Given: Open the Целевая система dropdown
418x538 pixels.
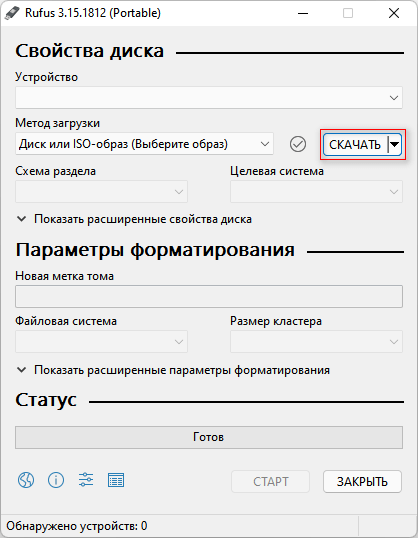Looking at the screenshot, I should point(316,191).
